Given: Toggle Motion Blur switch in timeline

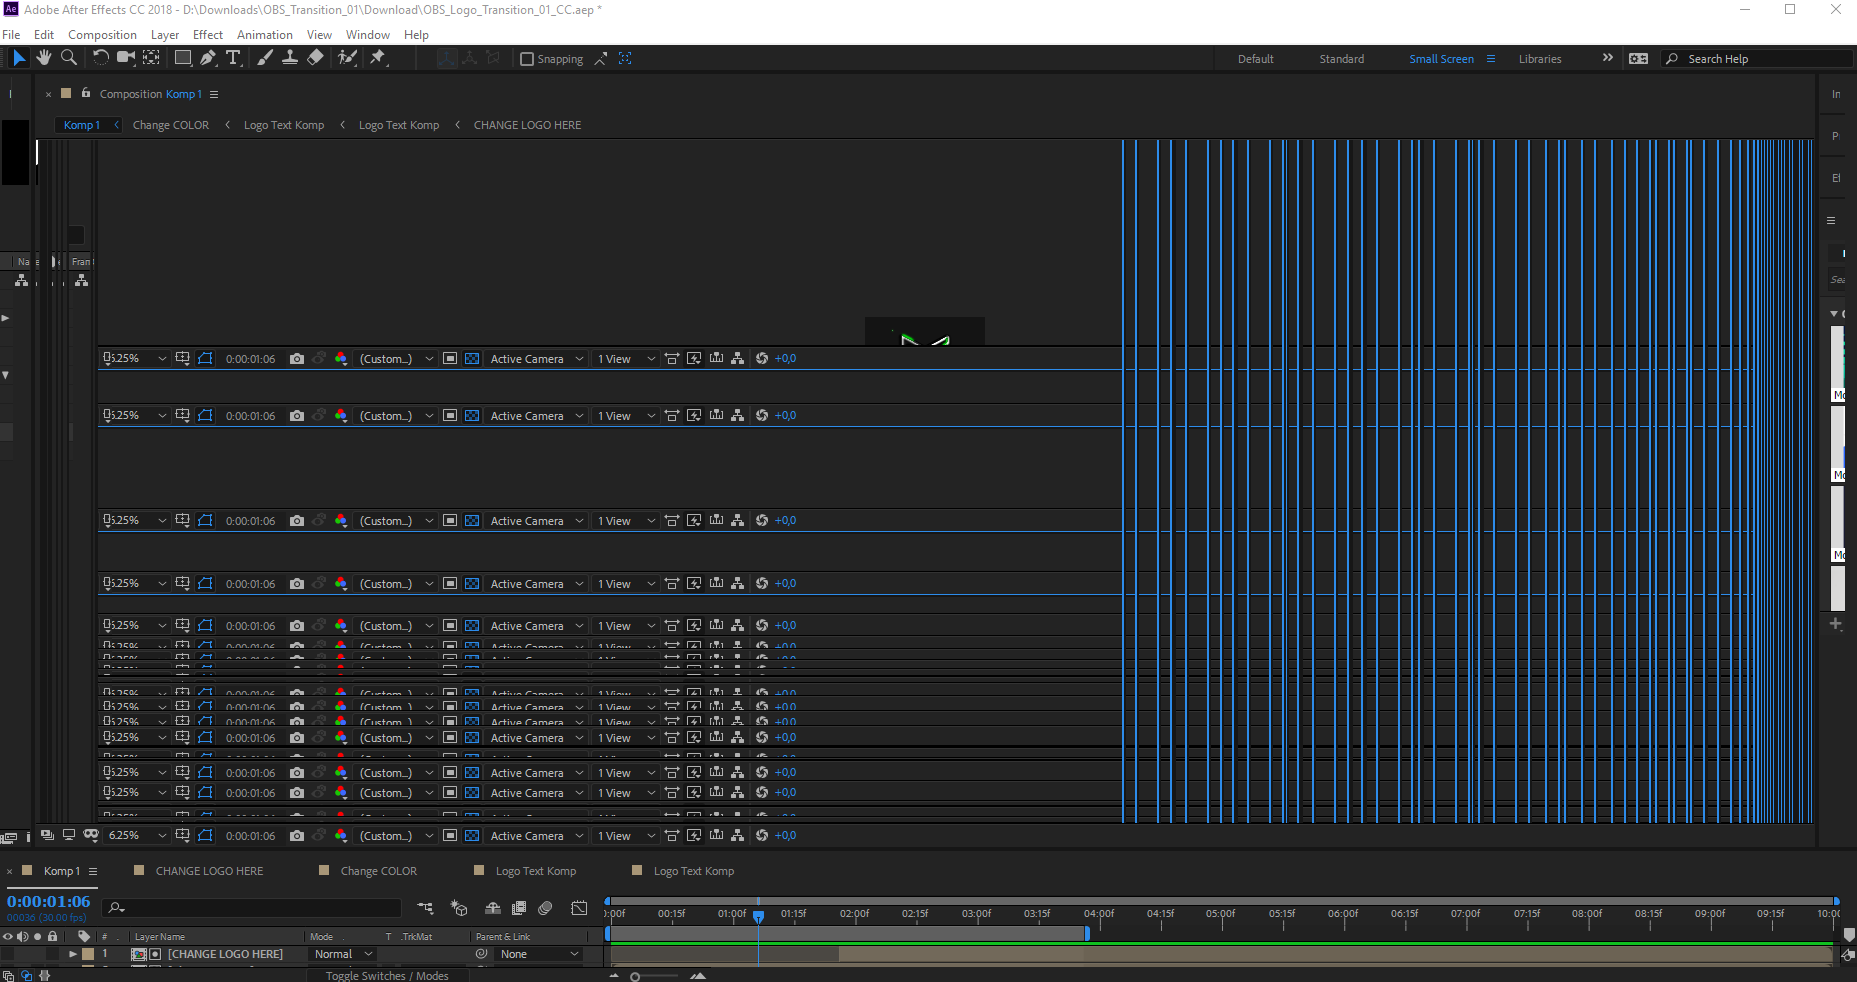Looking at the screenshot, I should [545, 908].
